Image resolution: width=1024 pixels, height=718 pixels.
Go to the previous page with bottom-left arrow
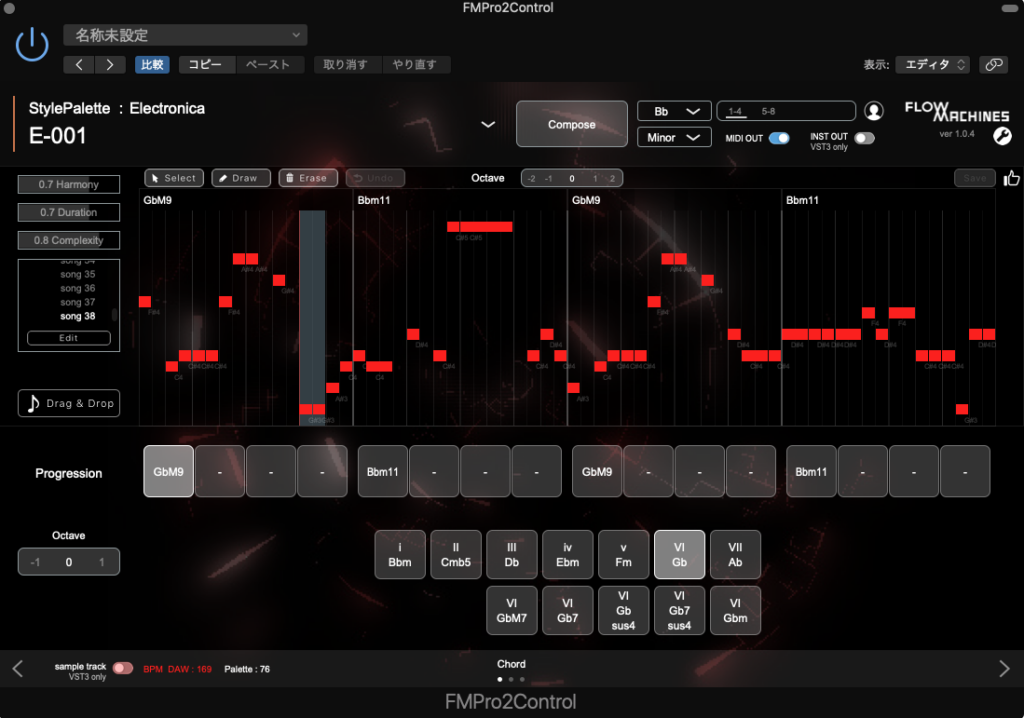[x=18, y=668]
